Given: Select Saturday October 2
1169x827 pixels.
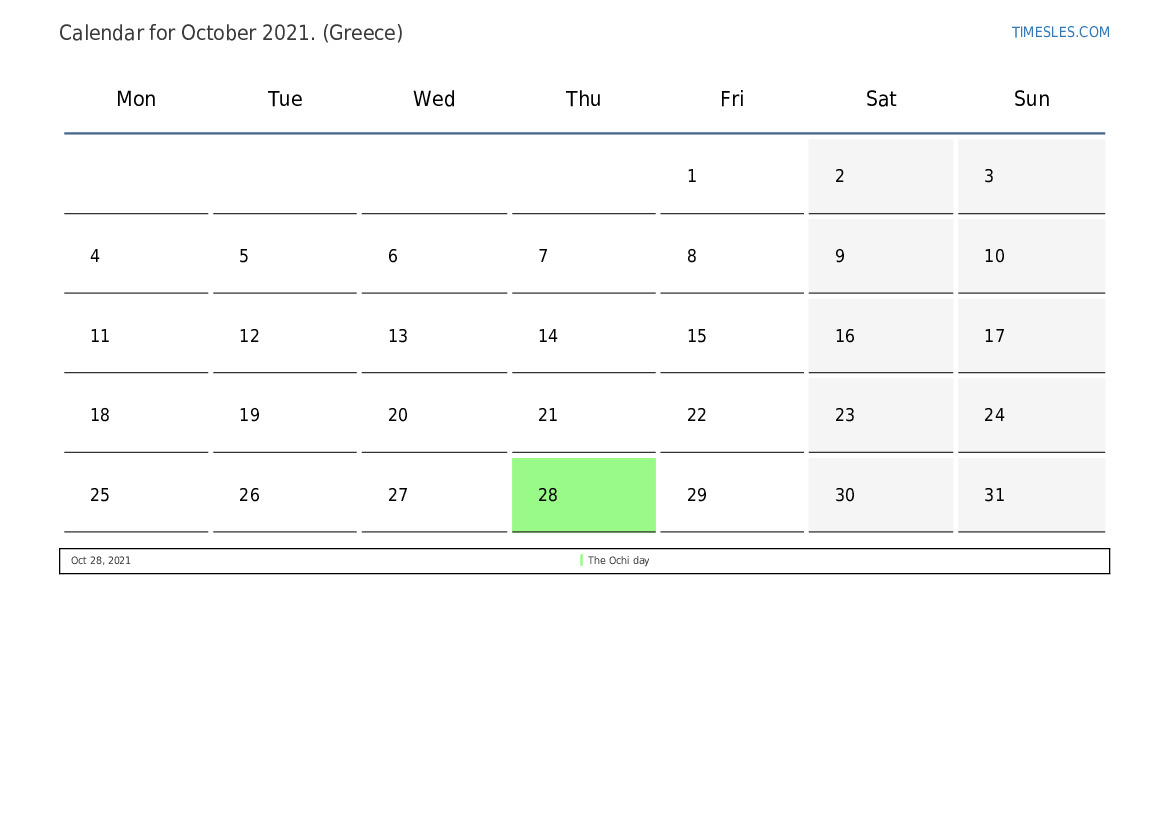Looking at the screenshot, I should (880, 177).
